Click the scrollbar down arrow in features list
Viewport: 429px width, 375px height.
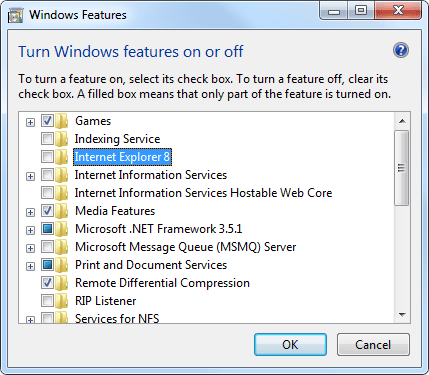pyautogui.click(x=402, y=315)
